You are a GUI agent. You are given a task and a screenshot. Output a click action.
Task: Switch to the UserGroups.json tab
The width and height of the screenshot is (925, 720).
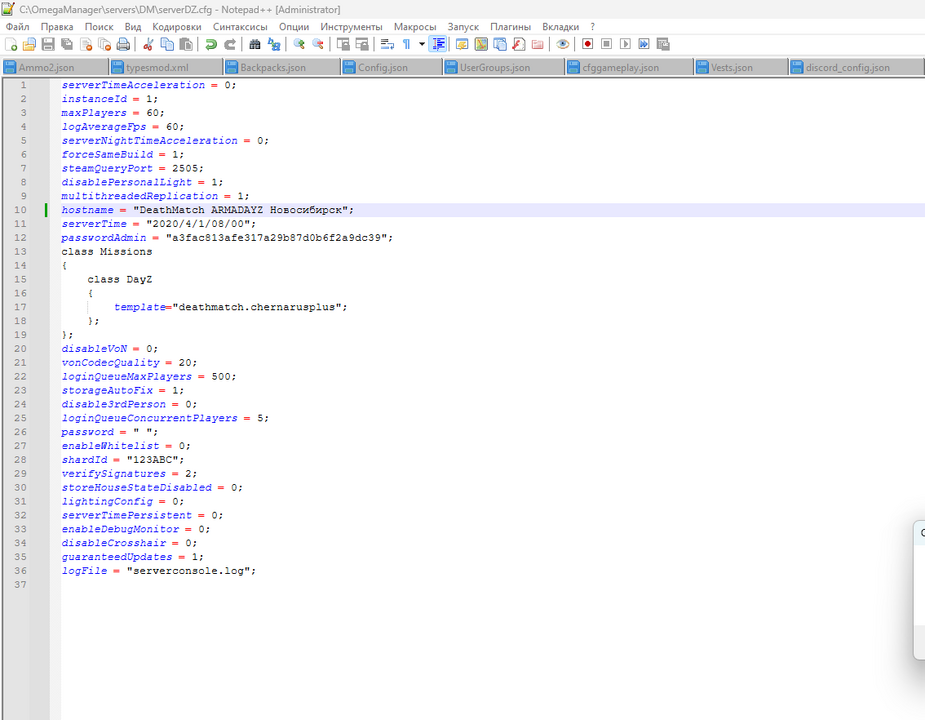coord(504,67)
